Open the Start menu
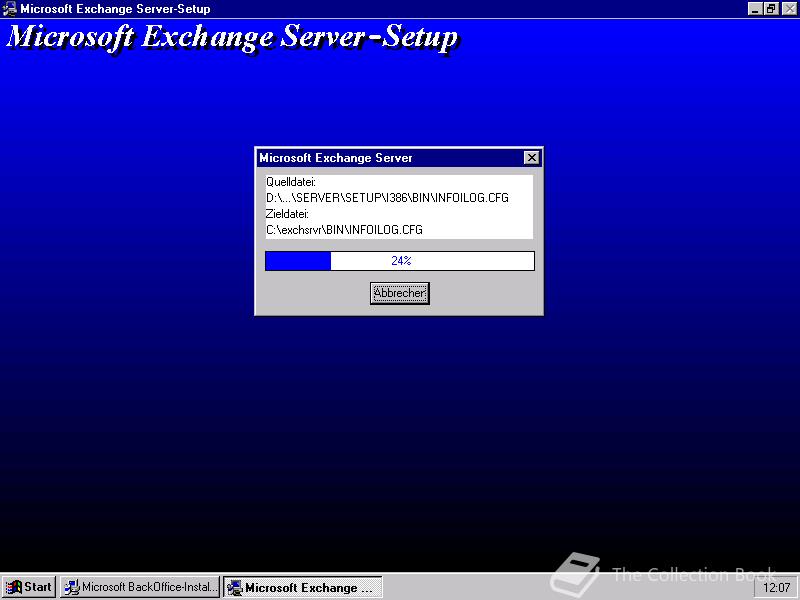The image size is (800, 600). click(29, 587)
